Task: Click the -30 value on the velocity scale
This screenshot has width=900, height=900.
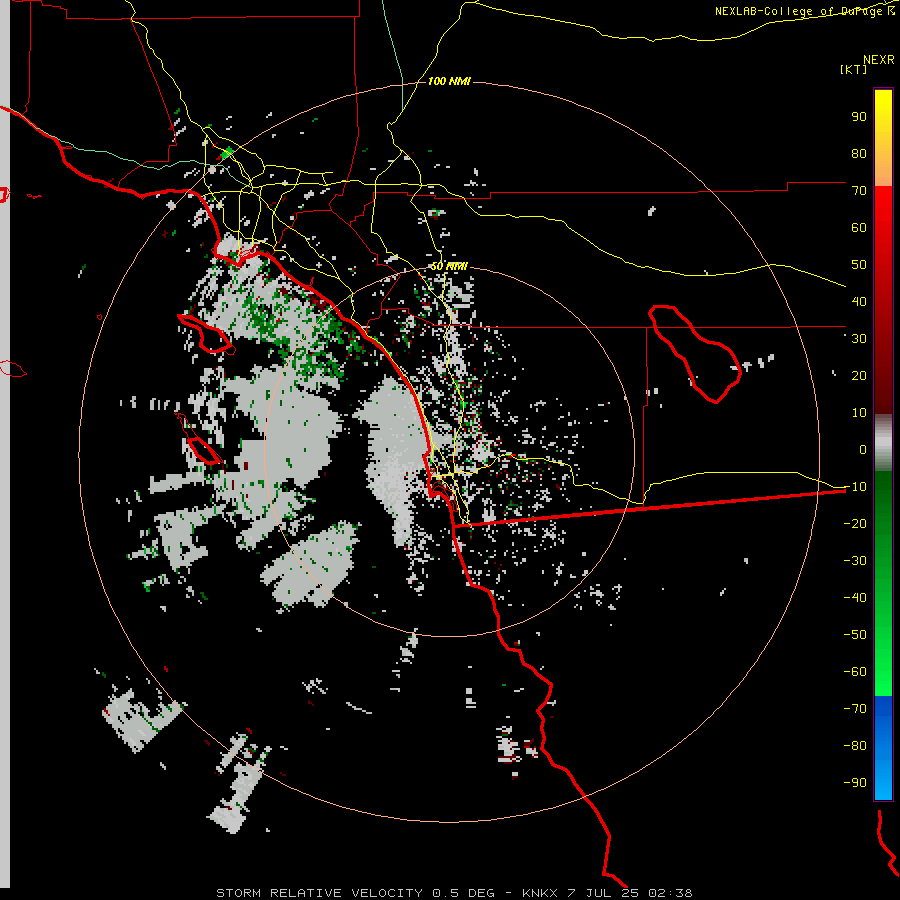Action: tap(855, 560)
